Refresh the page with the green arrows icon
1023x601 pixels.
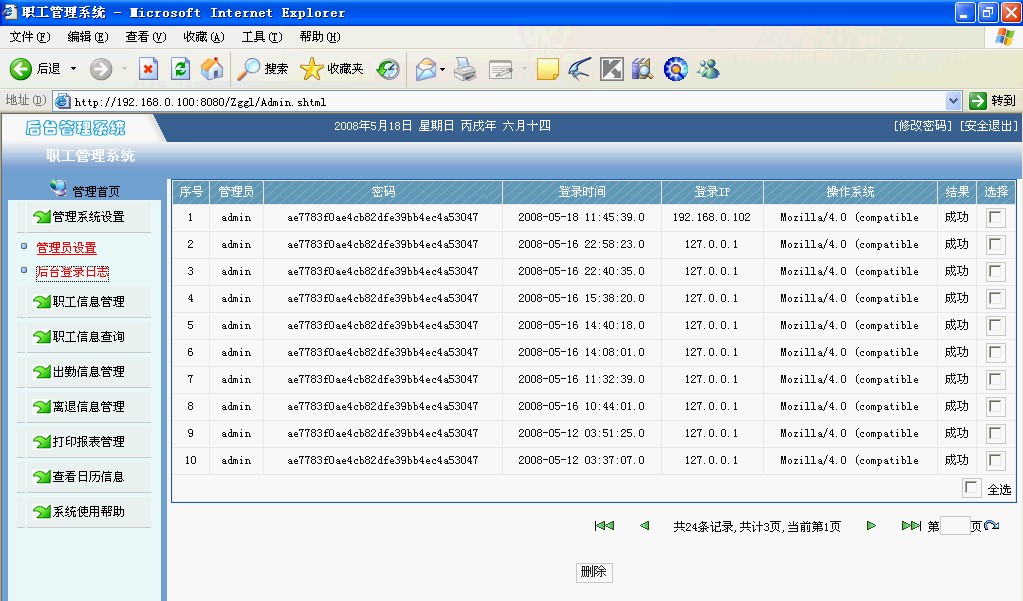pos(181,69)
